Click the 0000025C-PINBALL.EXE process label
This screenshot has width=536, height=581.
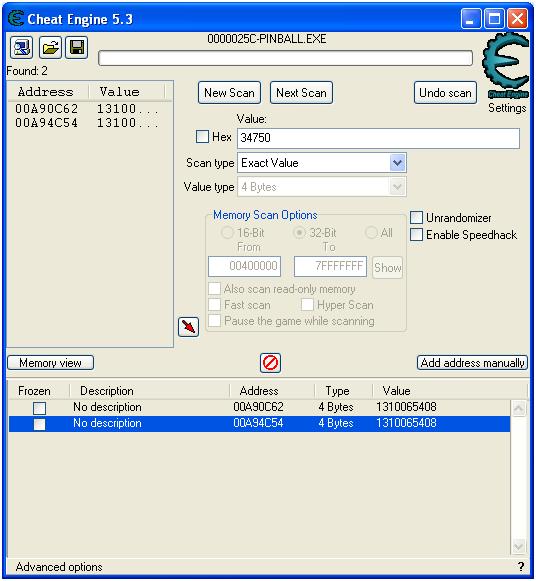click(267, 39)
